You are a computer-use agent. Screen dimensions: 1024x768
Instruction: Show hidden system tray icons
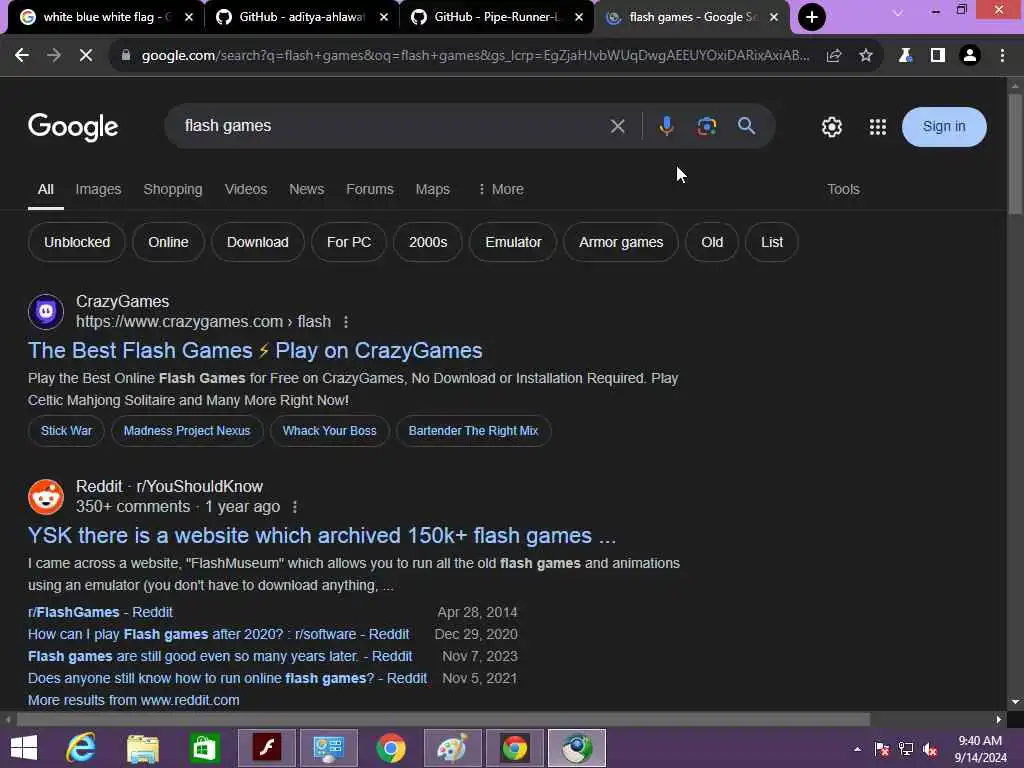point(857,749)
